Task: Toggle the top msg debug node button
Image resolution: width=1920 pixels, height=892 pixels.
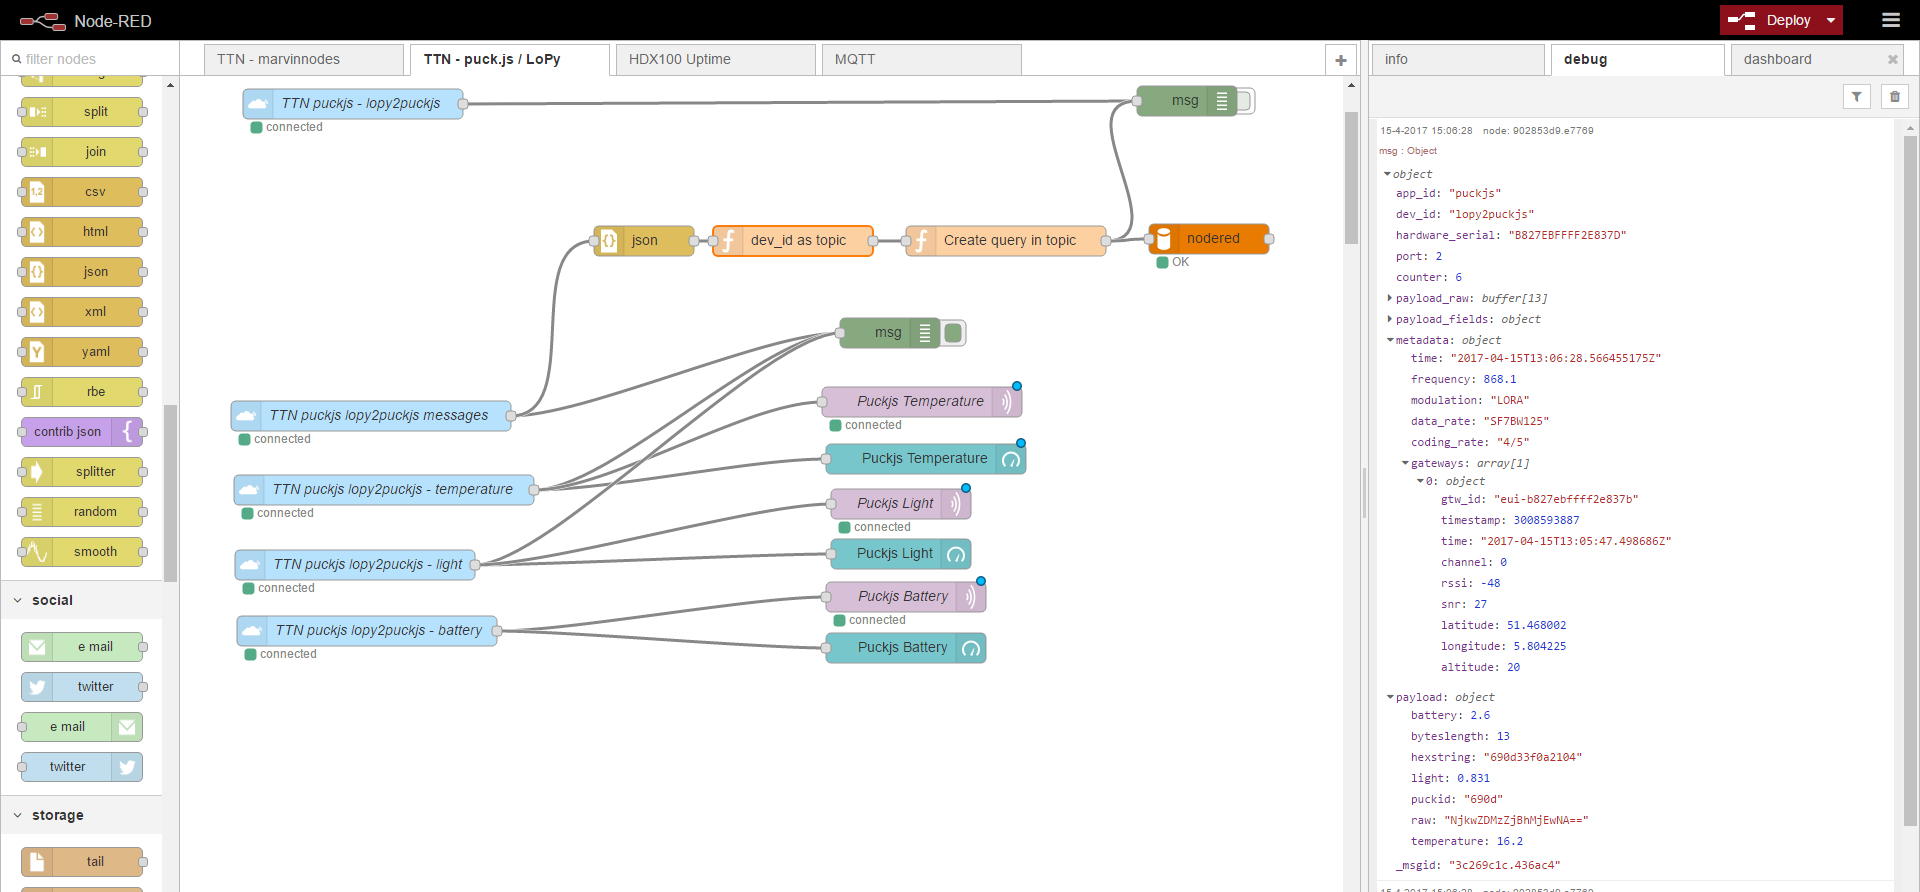Action: (1245, 101)
